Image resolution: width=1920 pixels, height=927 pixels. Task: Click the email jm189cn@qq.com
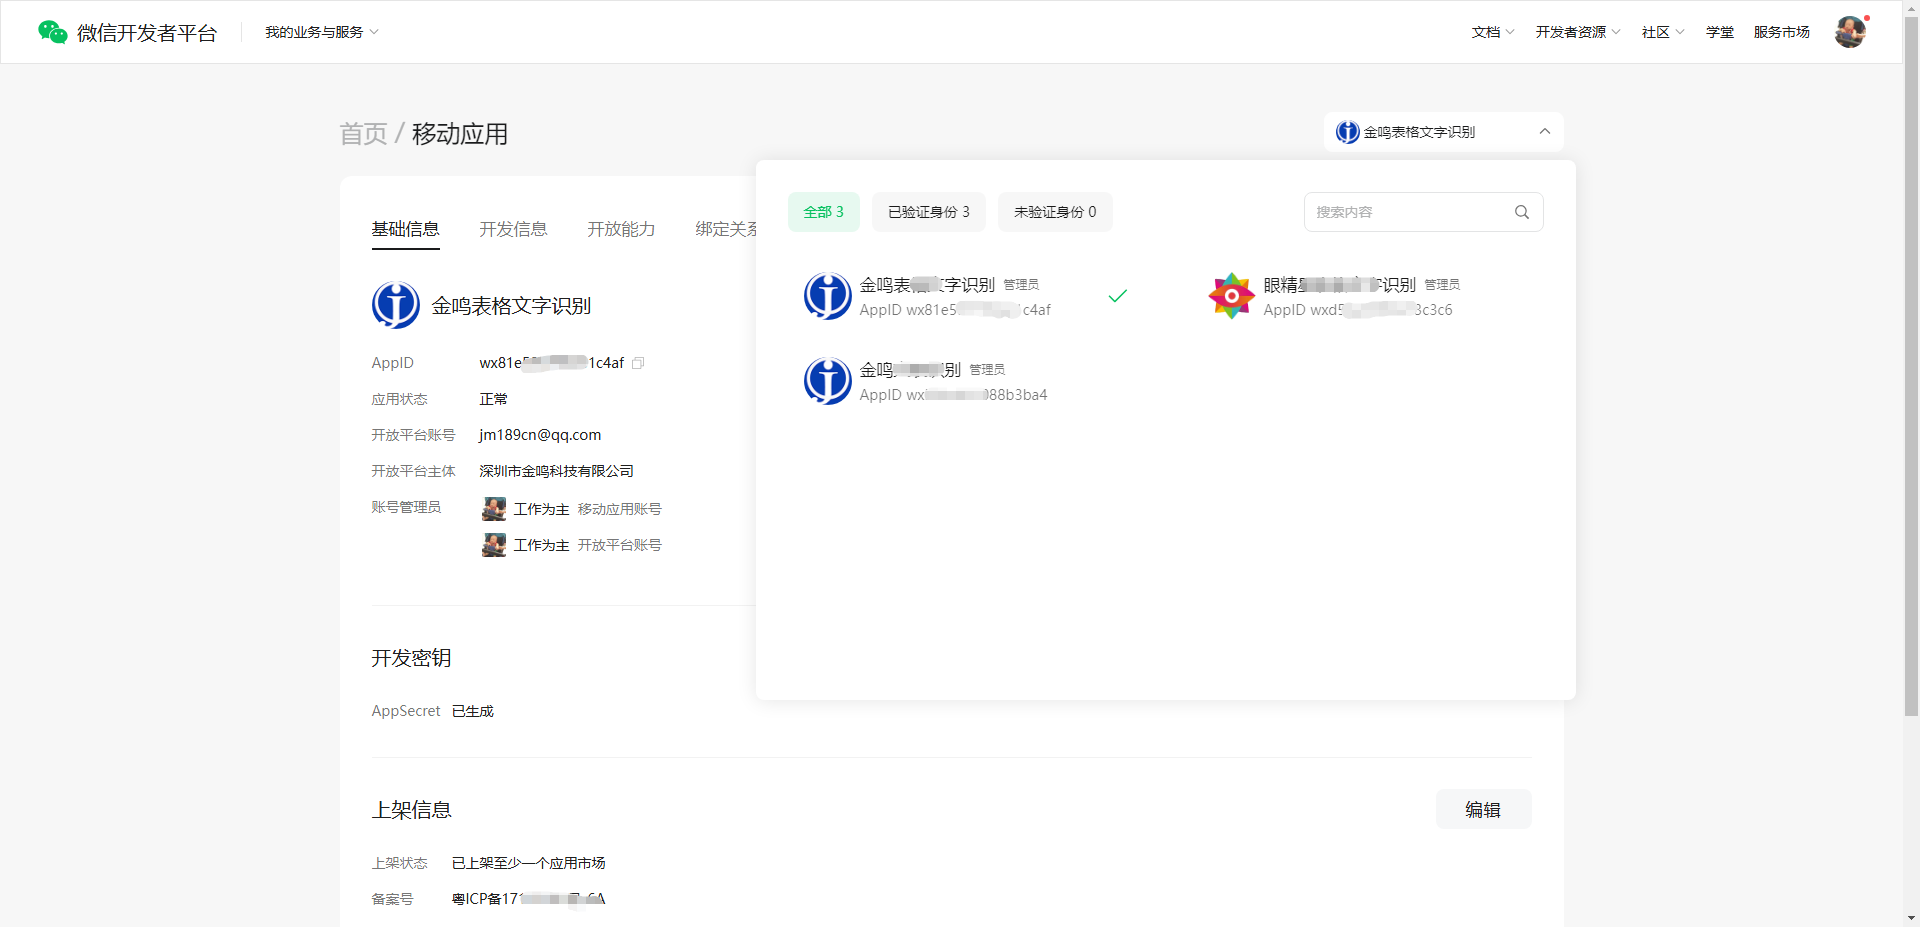coord(540,435)
